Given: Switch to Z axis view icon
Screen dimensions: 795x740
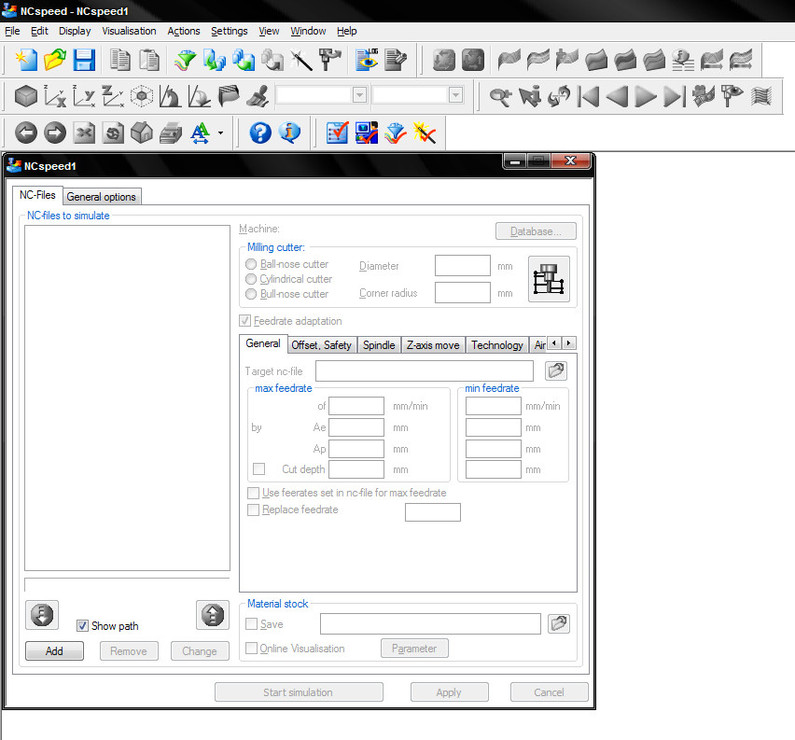Looking at the screenshot, I should (x=113, y=96).
